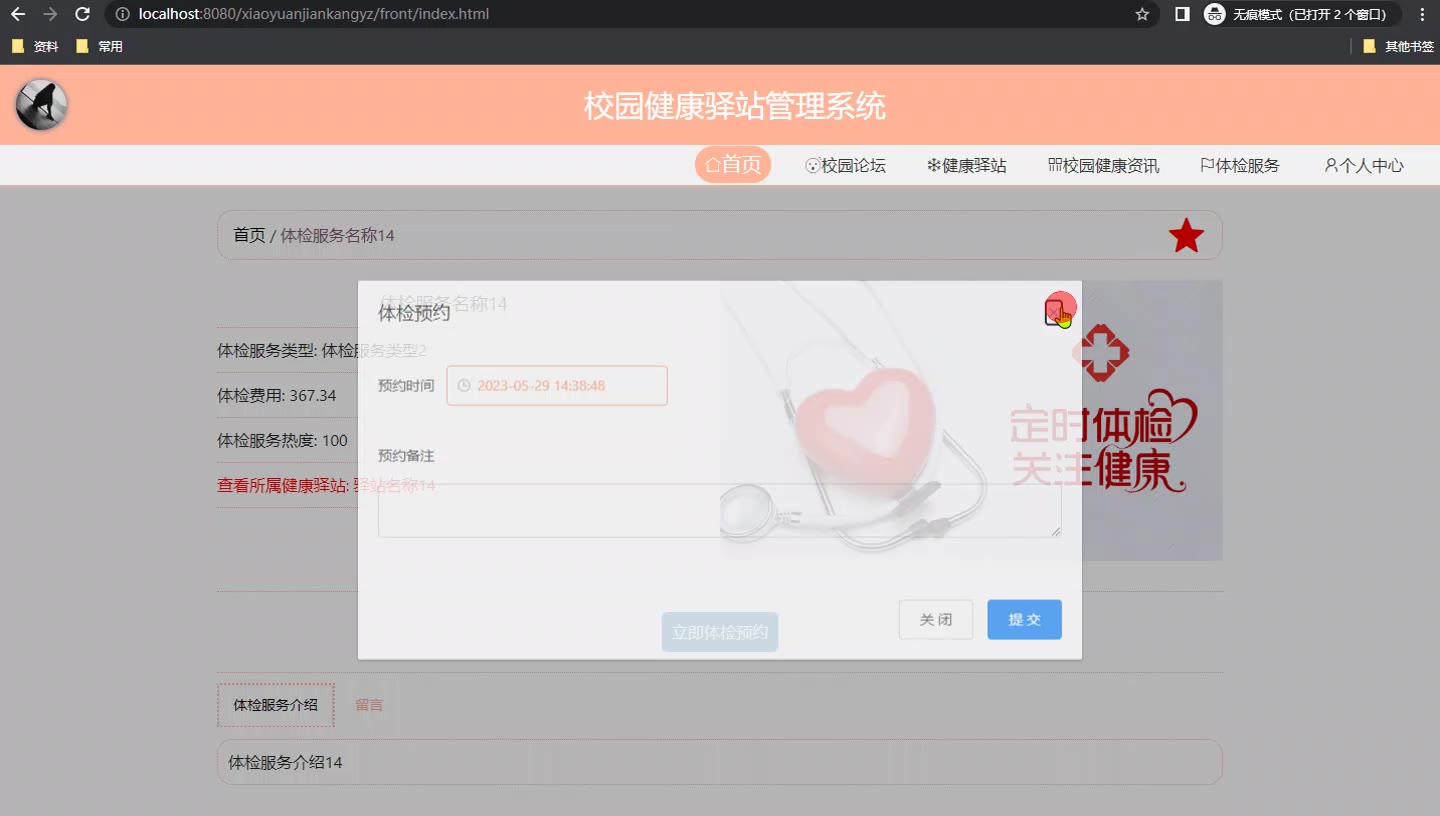
Task: Open the 校园健康资讯 menu item
Action: click(1104, 166)
